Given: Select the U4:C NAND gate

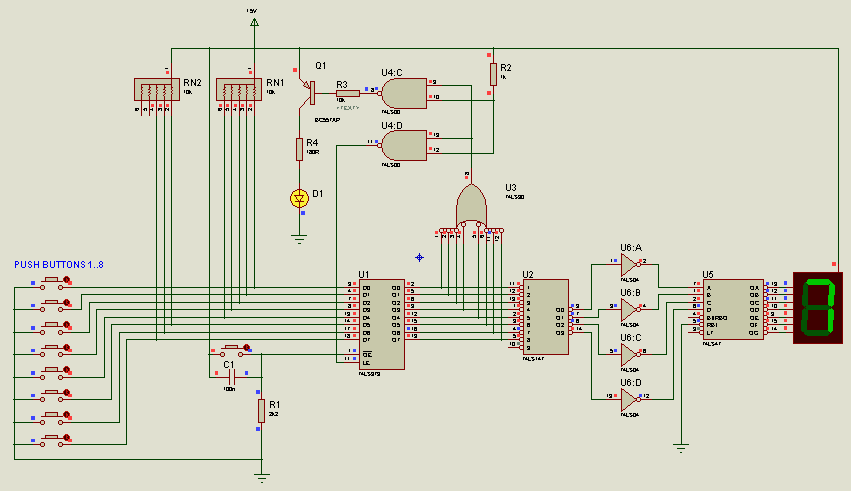Looking at the screenshot, I should 404,93.
